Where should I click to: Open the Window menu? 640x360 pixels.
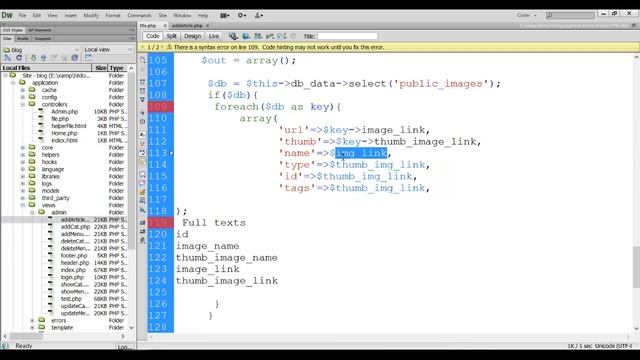click(x=182, y=16)
